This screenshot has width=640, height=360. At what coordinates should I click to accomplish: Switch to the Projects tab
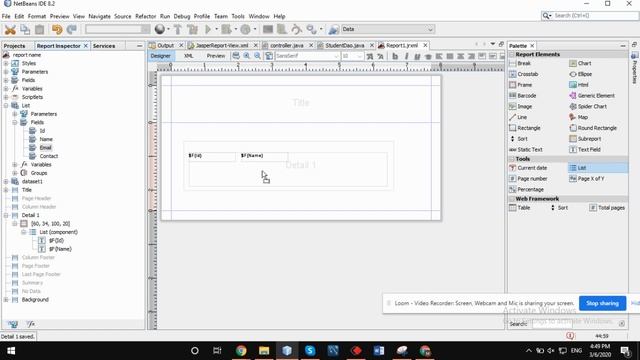(14, 46)
